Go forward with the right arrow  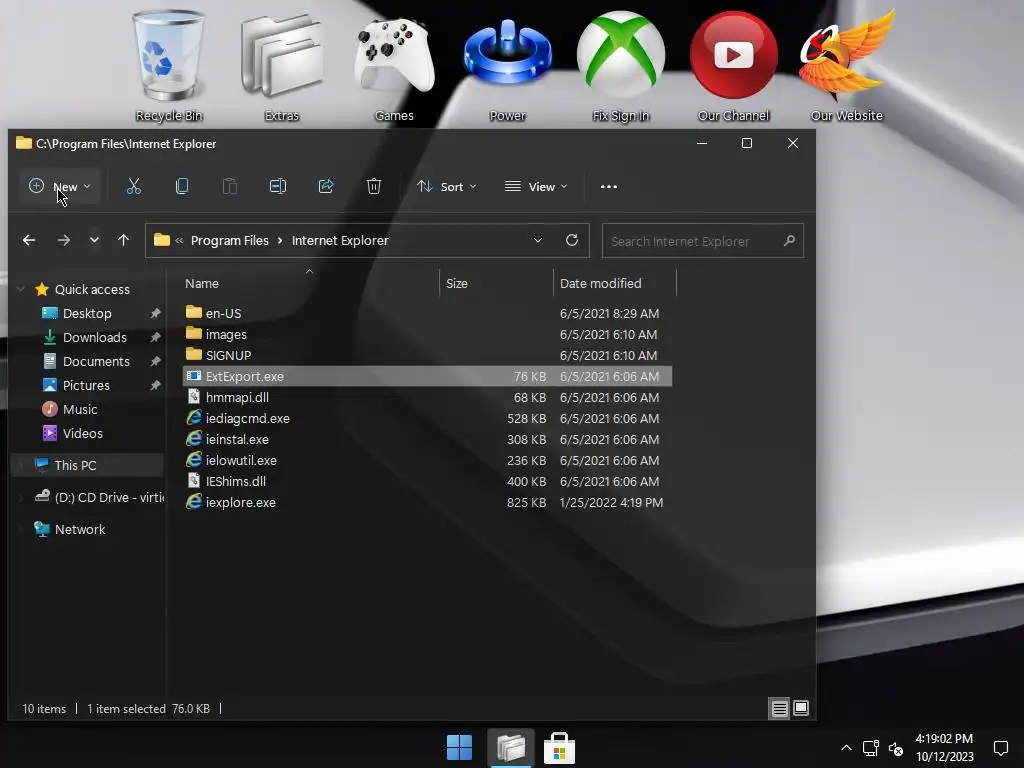coord(63,240)
